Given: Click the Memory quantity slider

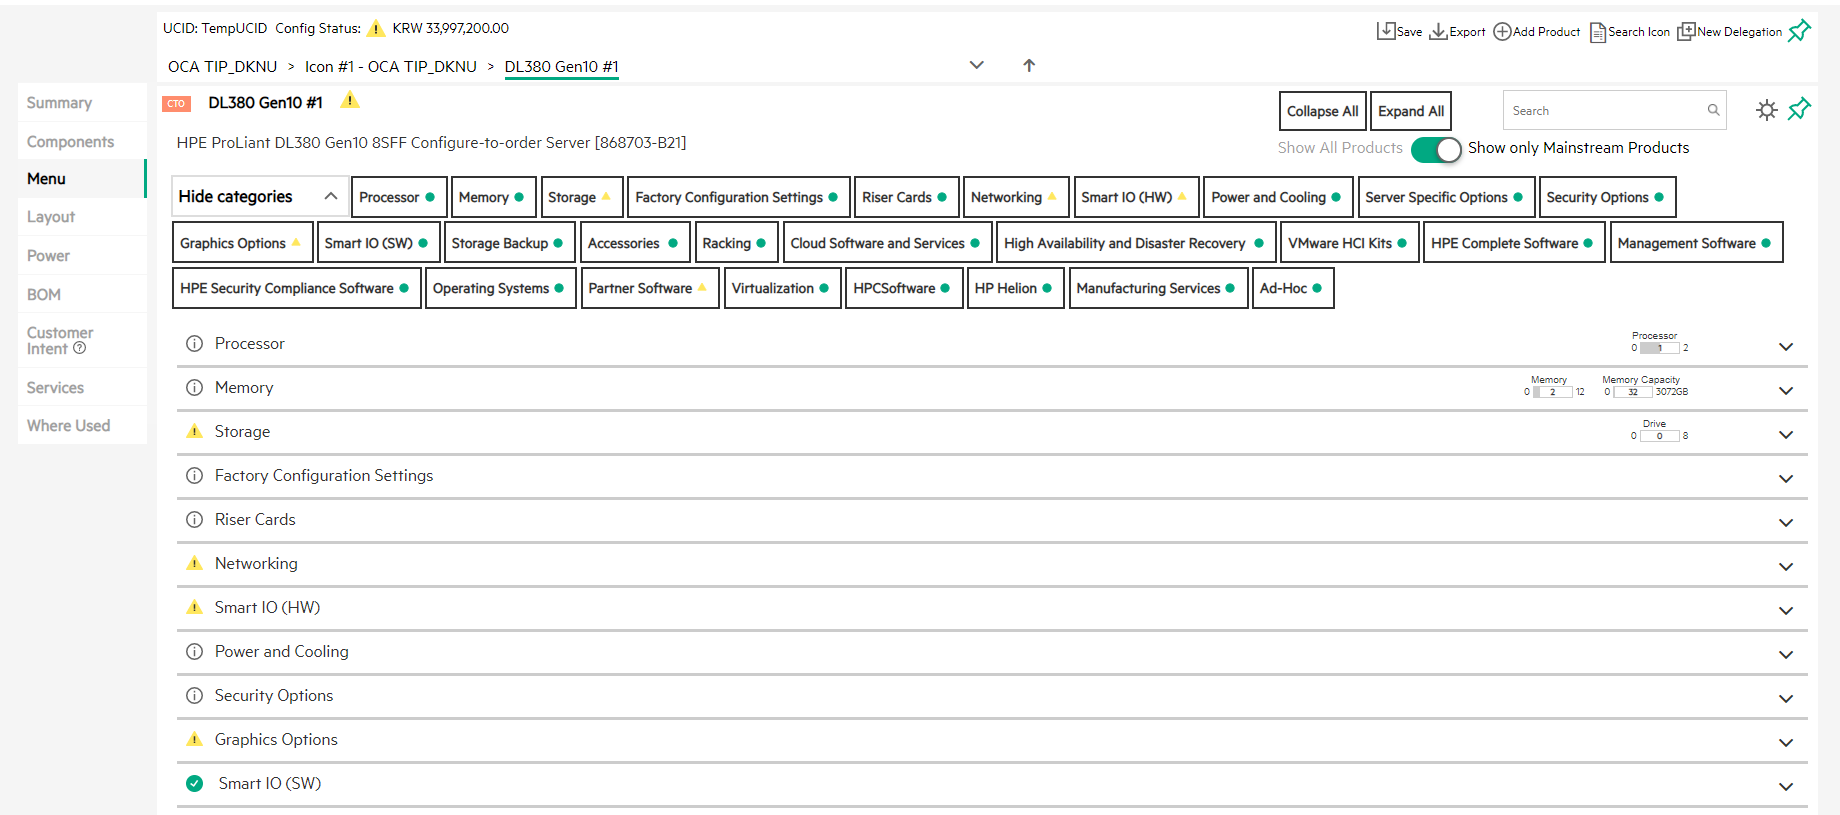Looking at the screenshot, I should pos(1553,392).
